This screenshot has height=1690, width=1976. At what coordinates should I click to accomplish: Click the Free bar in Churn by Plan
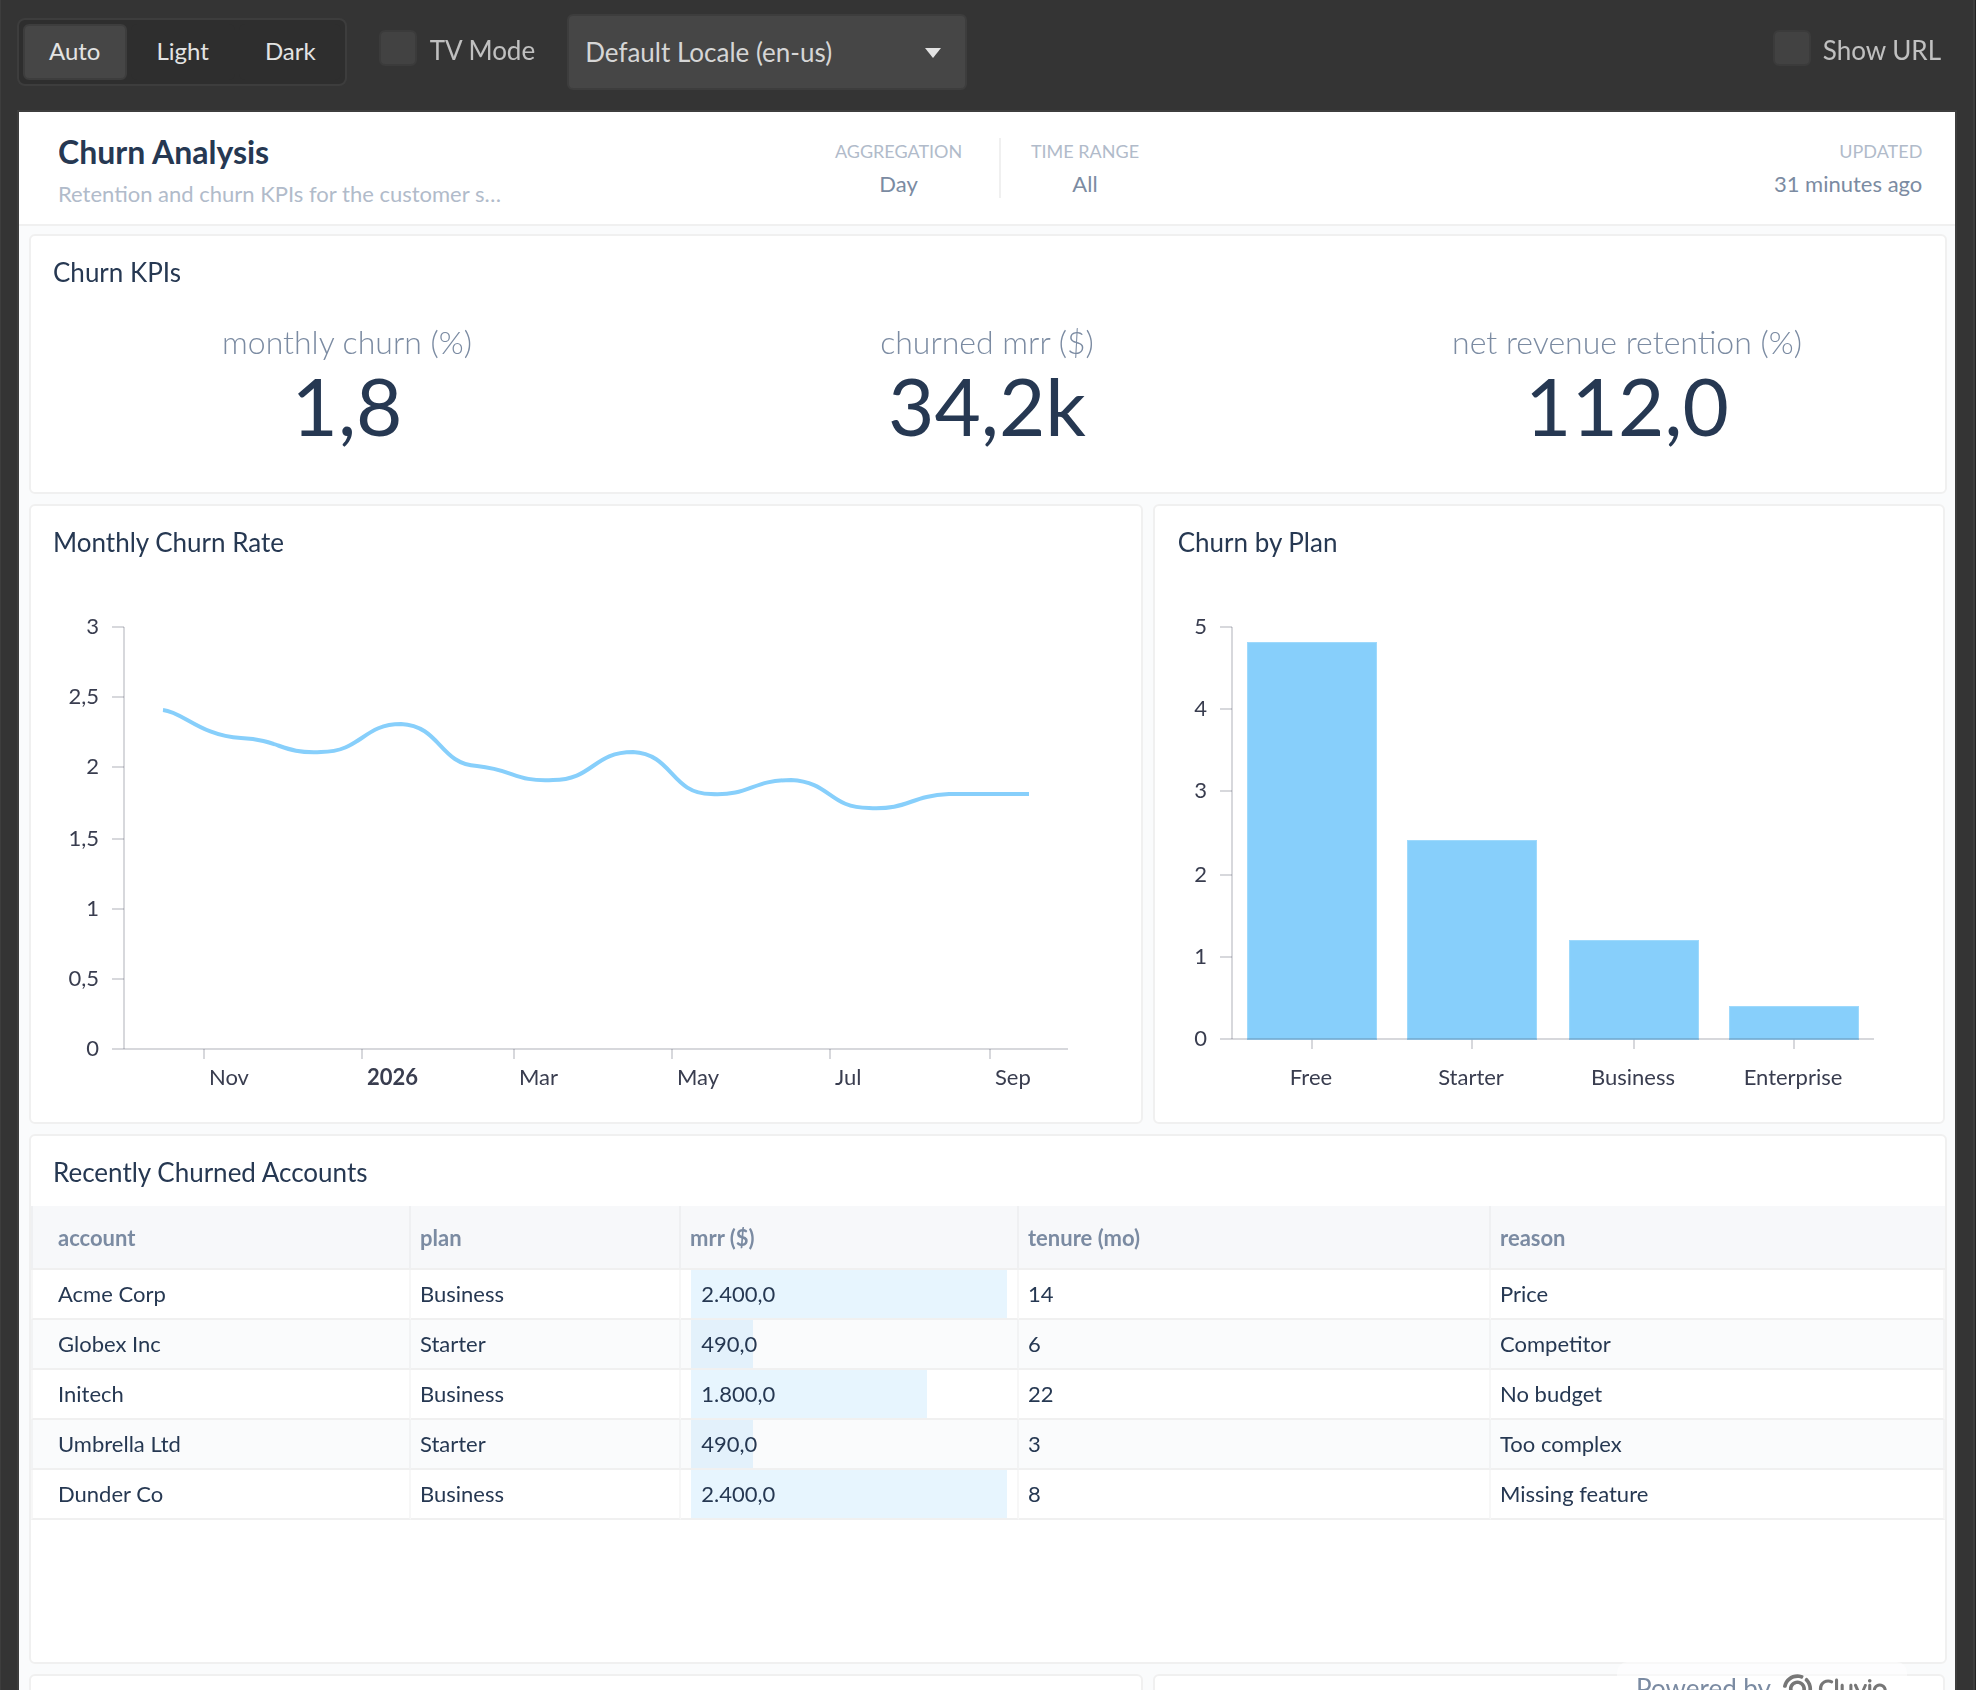click(1311, 840)
